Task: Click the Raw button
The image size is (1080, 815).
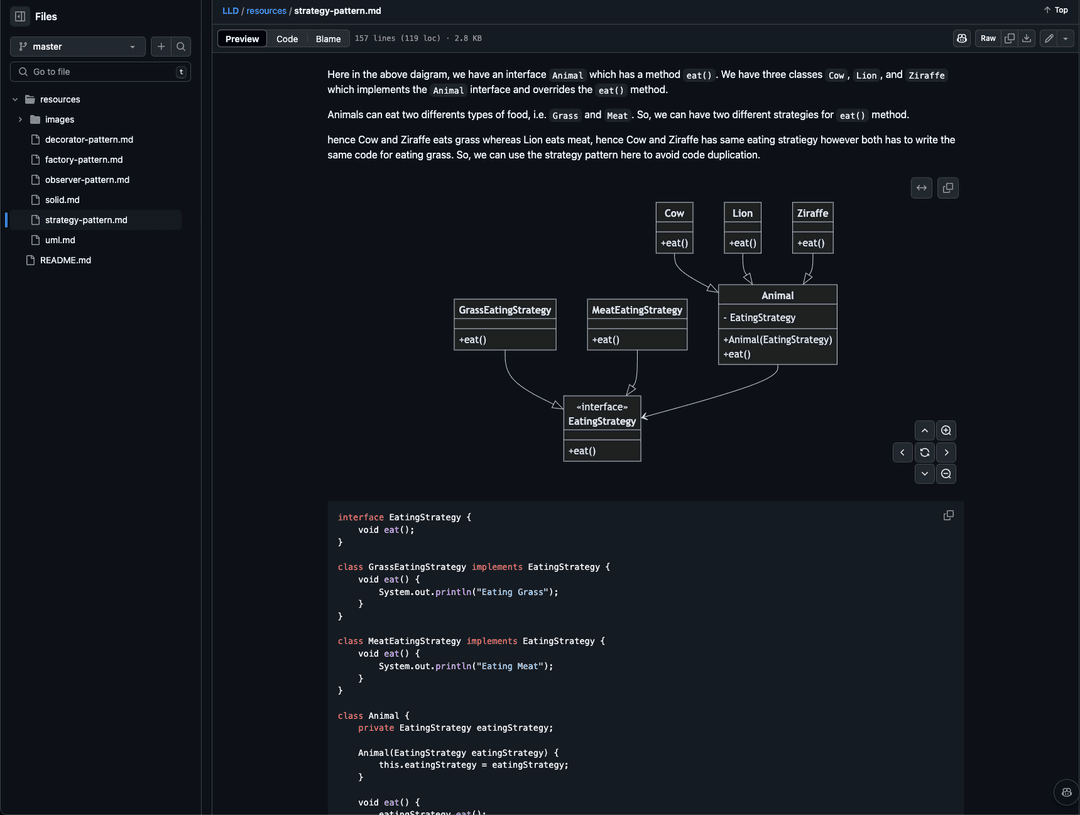Action: click(x=988, y=38)
